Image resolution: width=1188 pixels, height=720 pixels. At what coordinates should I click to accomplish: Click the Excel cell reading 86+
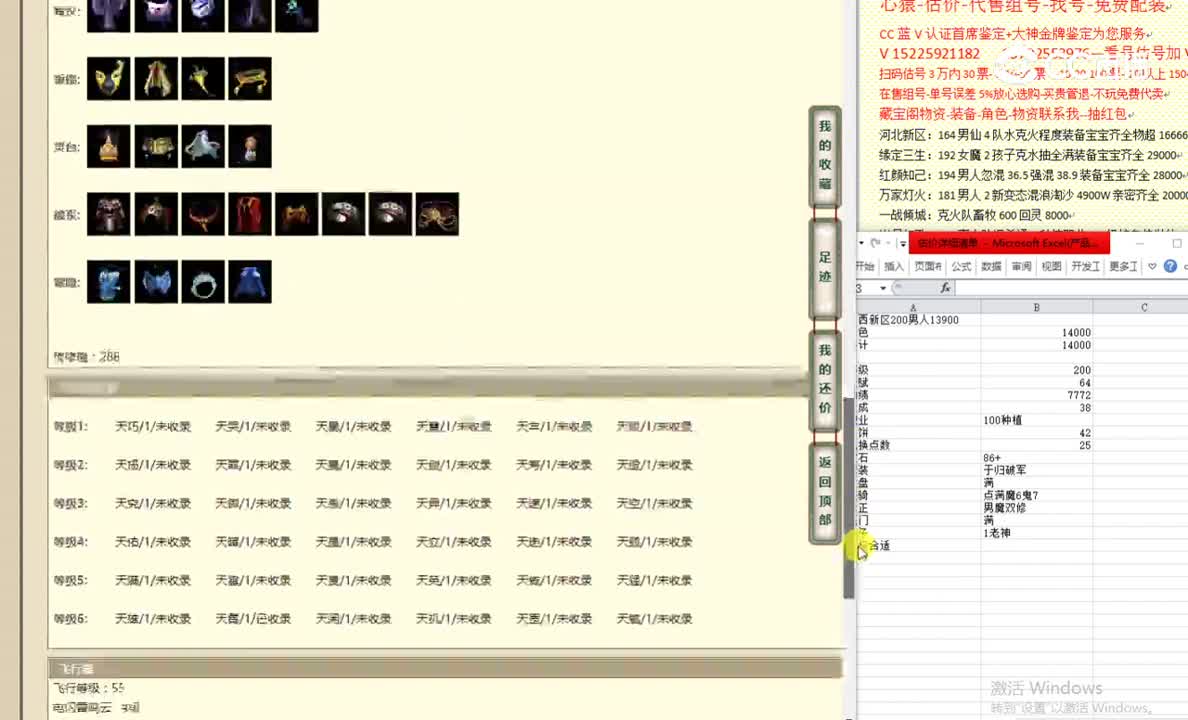1036,458
